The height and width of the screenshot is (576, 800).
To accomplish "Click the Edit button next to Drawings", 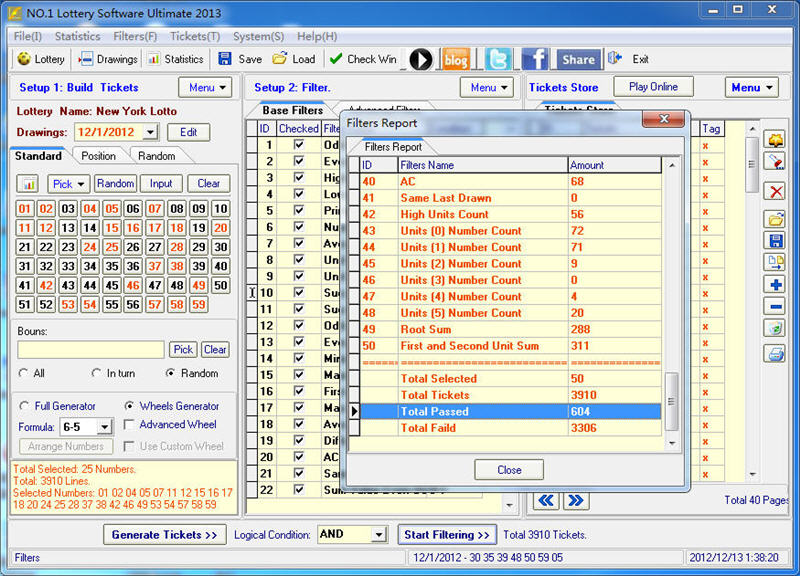I will pyautogui.click(x=188, y=132).
